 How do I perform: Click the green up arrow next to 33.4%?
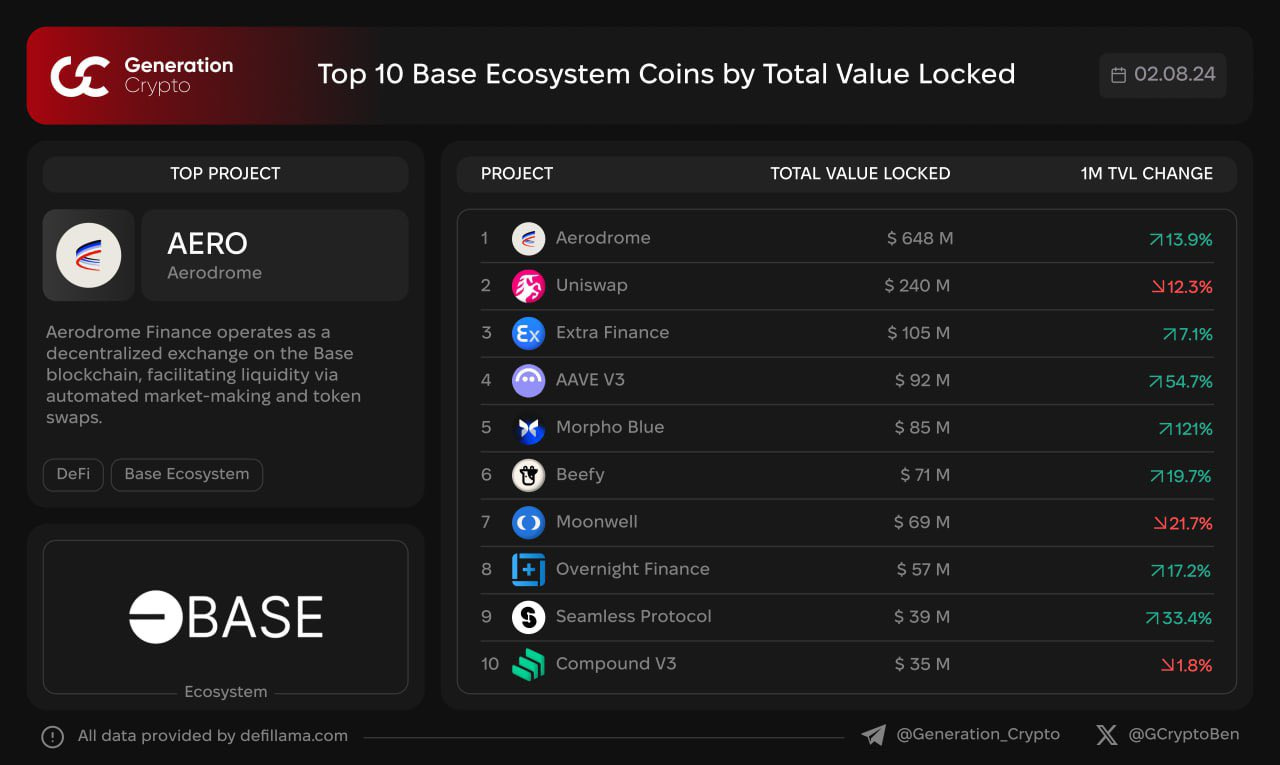tap(1152, 618)
